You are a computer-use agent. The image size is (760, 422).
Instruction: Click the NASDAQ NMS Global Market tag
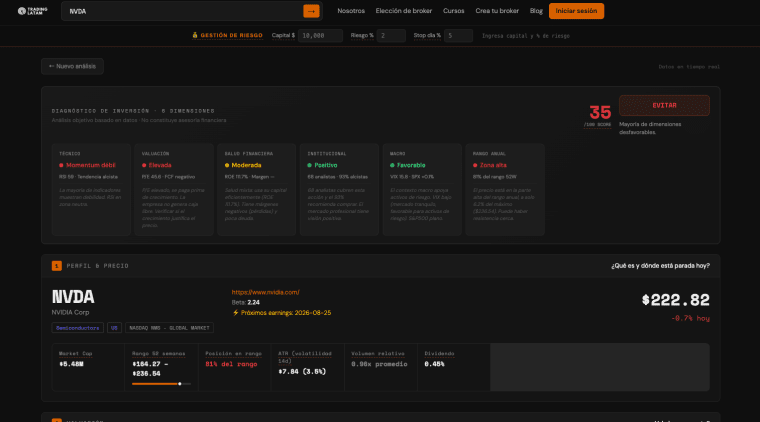169,328
